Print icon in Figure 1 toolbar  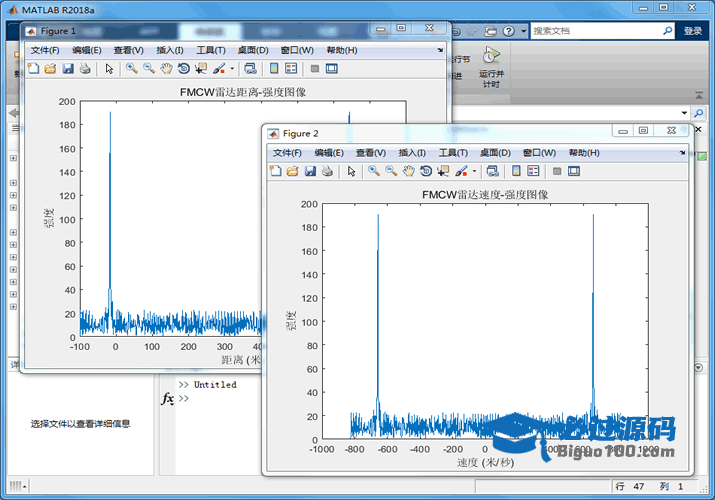(x=85, y=69)
